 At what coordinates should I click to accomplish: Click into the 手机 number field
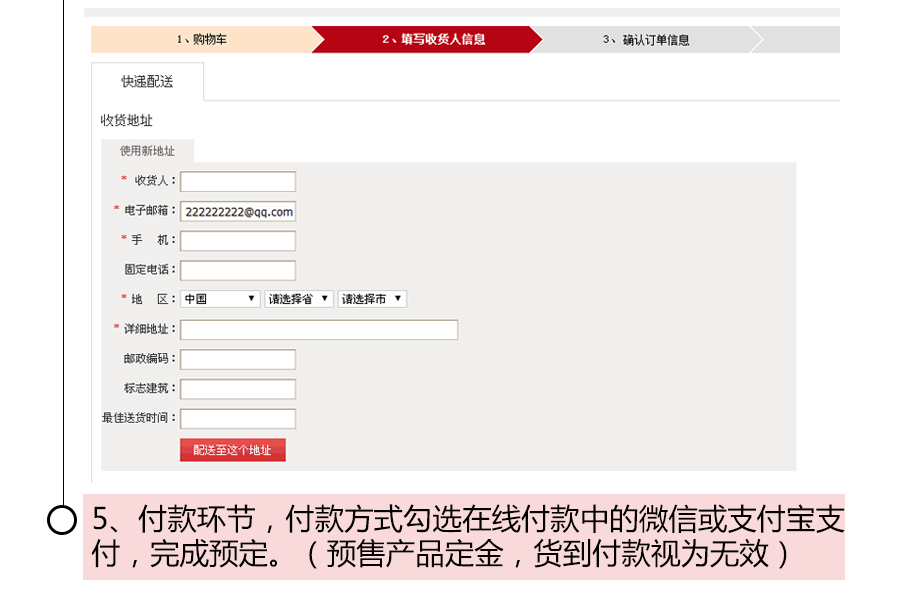(238, 241)
